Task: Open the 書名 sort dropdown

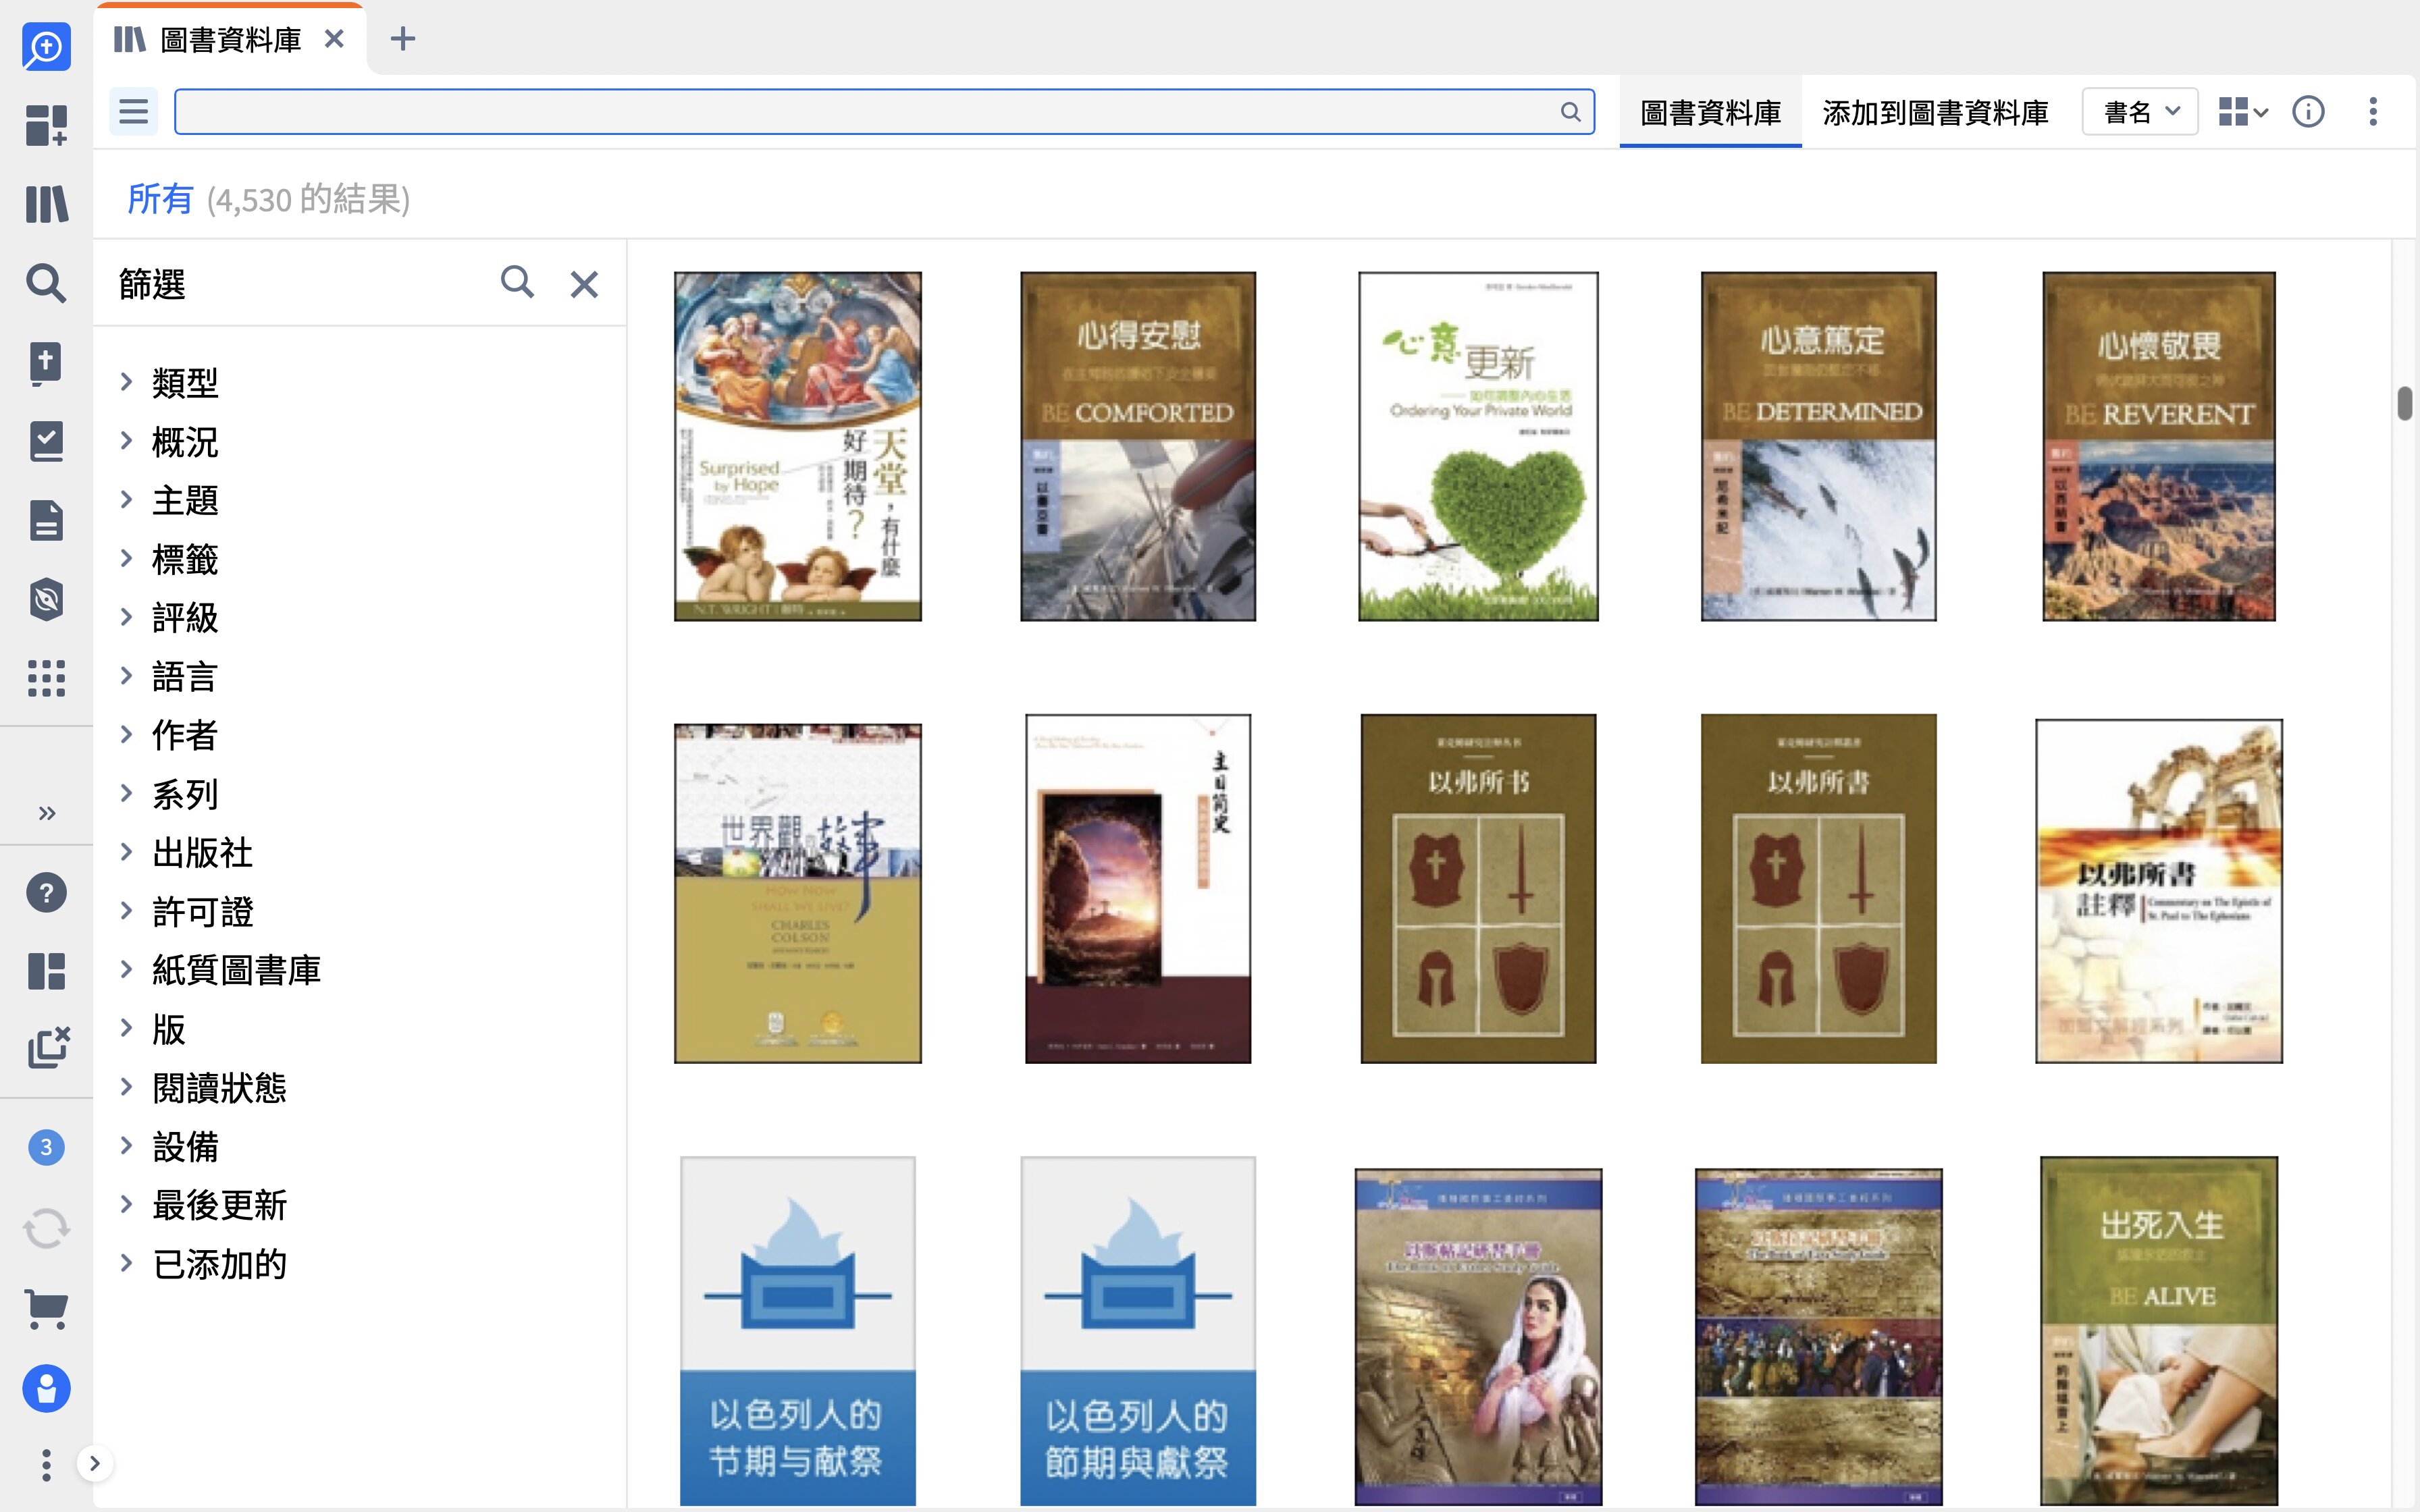Action: (x=2140, y=112)
